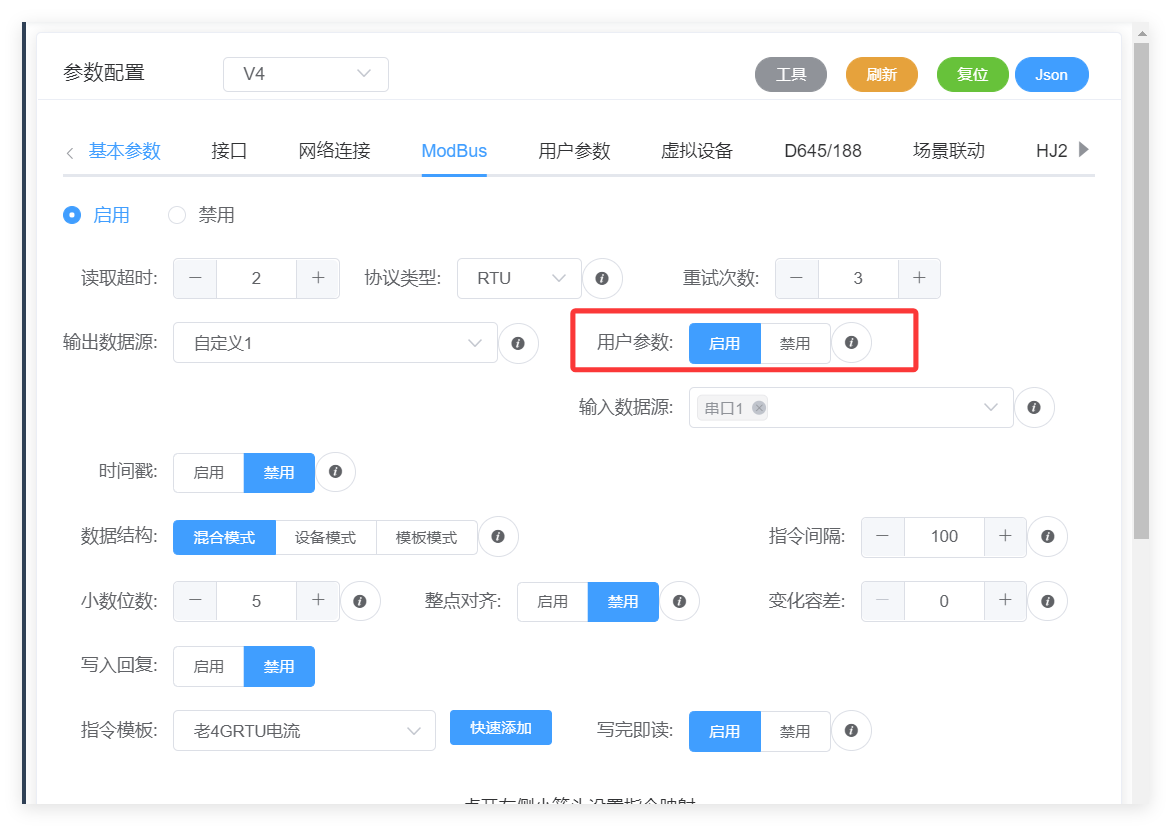Remove the 串口1 tag

[x=759, y=408]
